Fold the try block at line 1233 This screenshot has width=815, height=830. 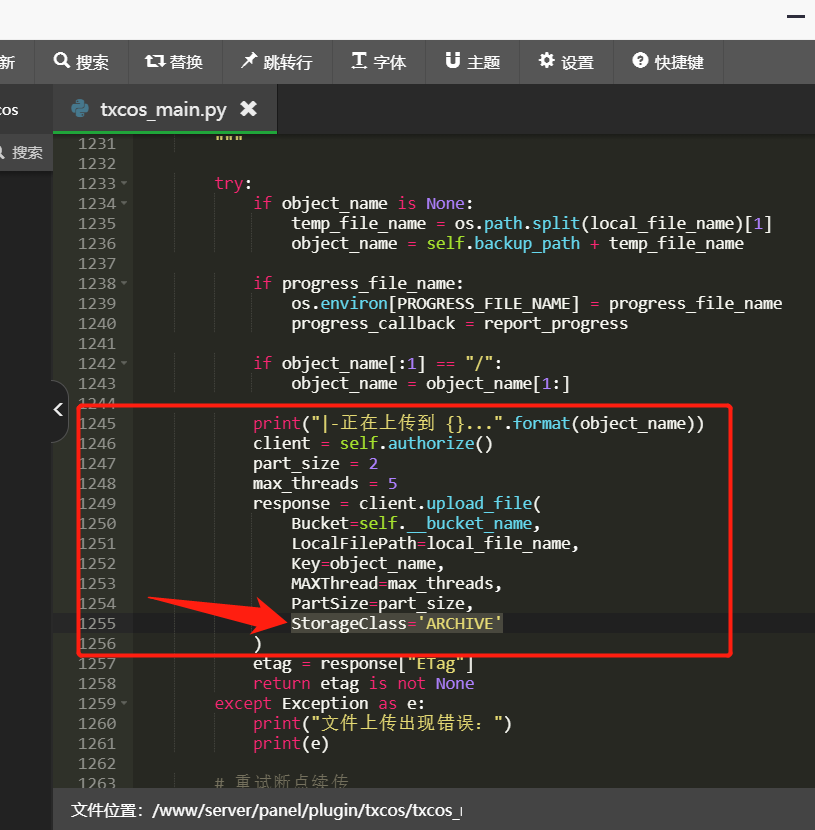click(124, 184)
